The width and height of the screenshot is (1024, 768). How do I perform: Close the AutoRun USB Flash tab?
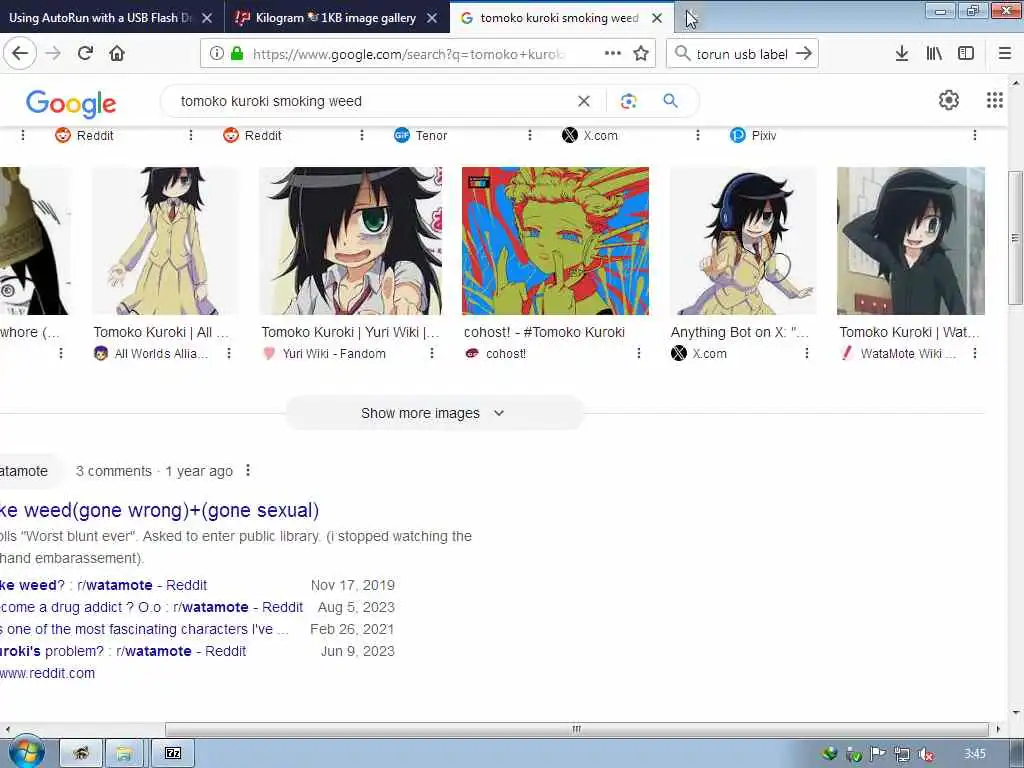click(x=207, y=18)
